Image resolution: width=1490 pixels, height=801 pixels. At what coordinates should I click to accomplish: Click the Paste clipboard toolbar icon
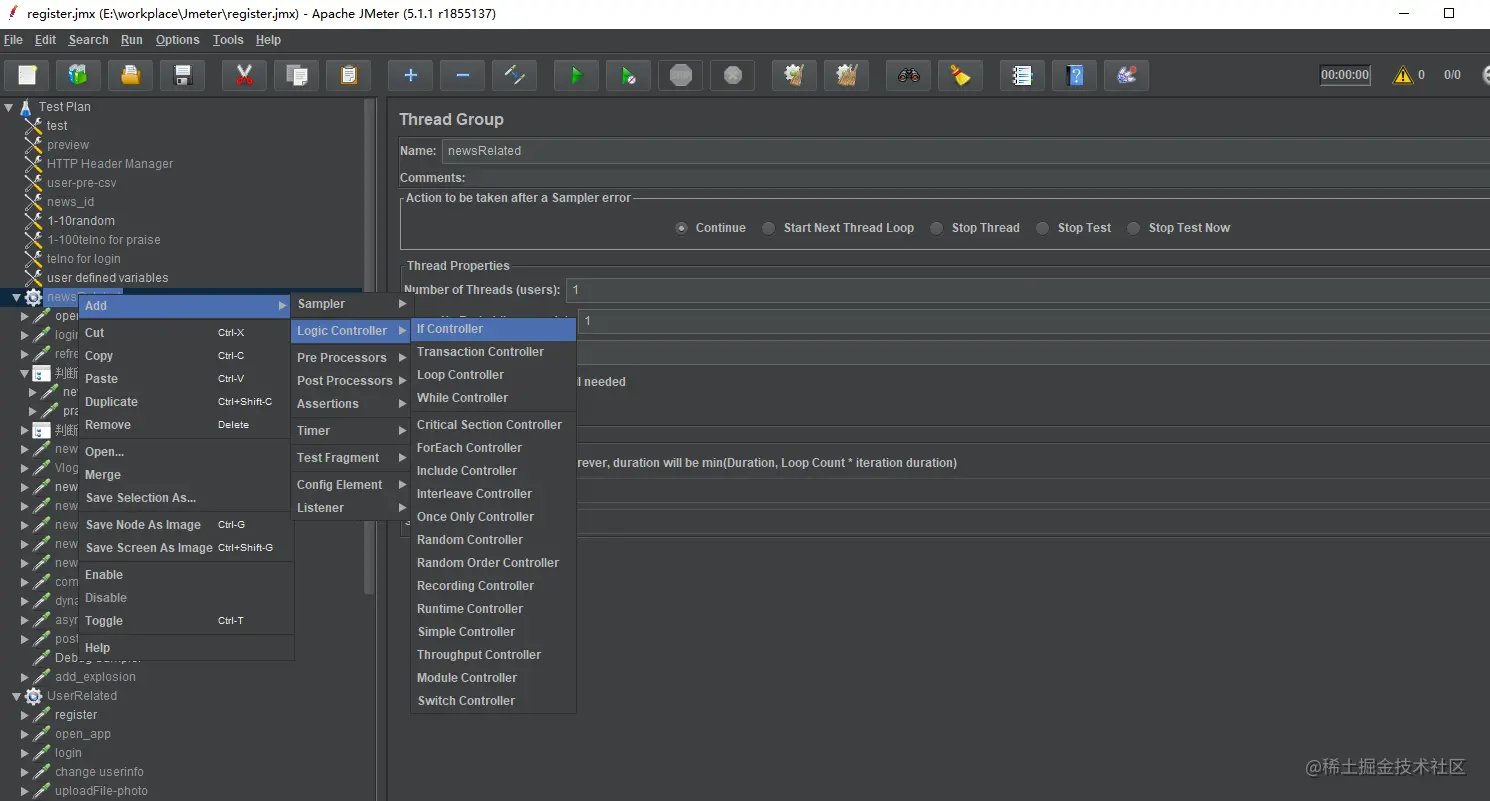[348, 75]
